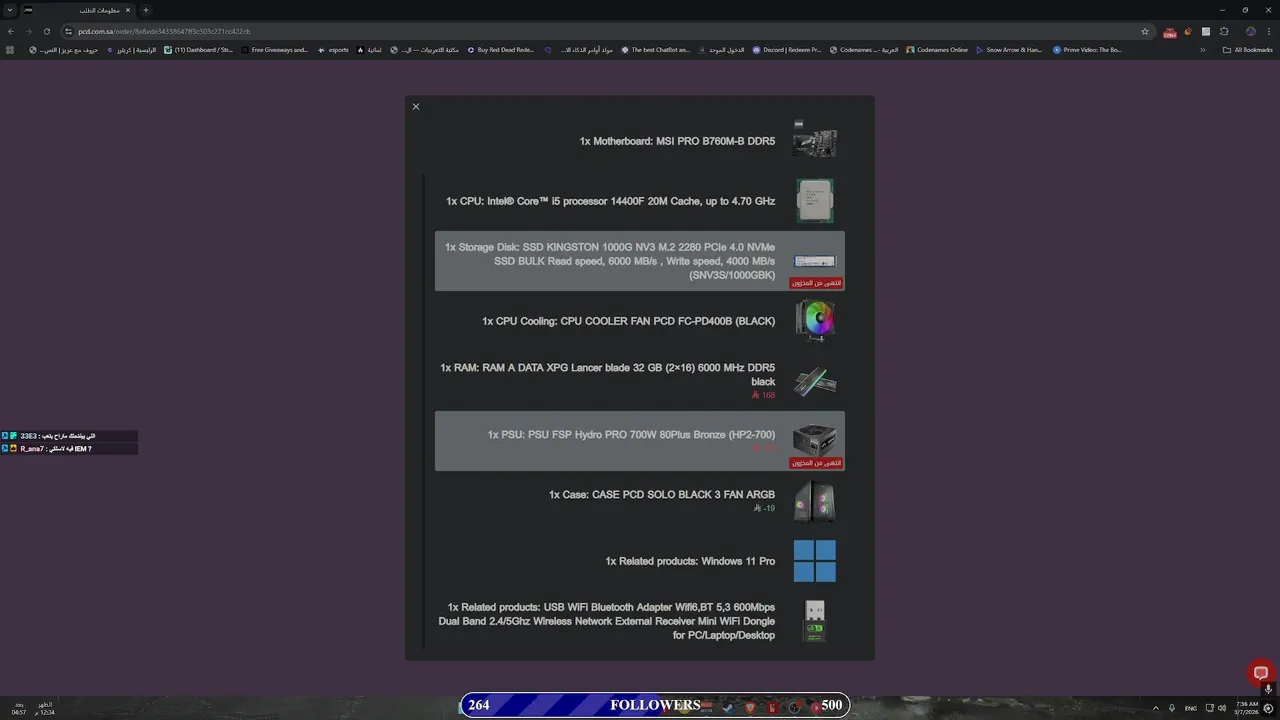1280x720 pixels.
Task: Bookmark this page with the star icon
Action: (1145, 31)
